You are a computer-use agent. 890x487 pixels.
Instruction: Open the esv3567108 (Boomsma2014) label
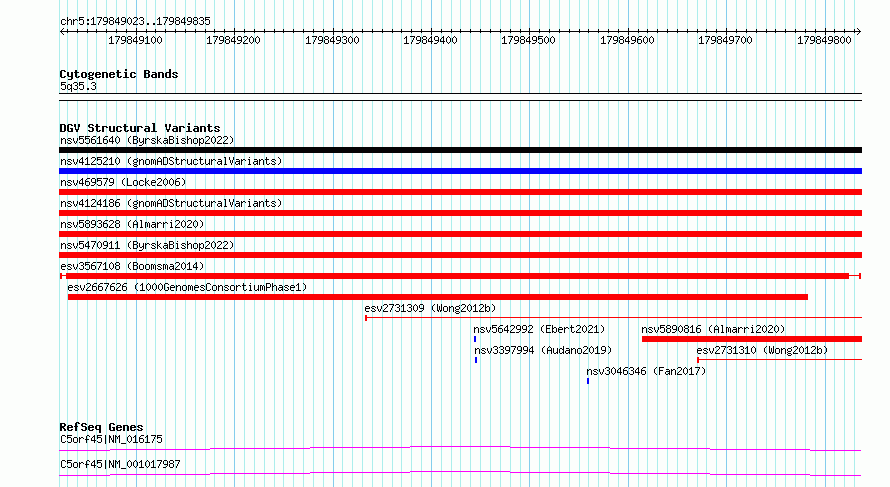pyautogui.click(x=132, y=266)
